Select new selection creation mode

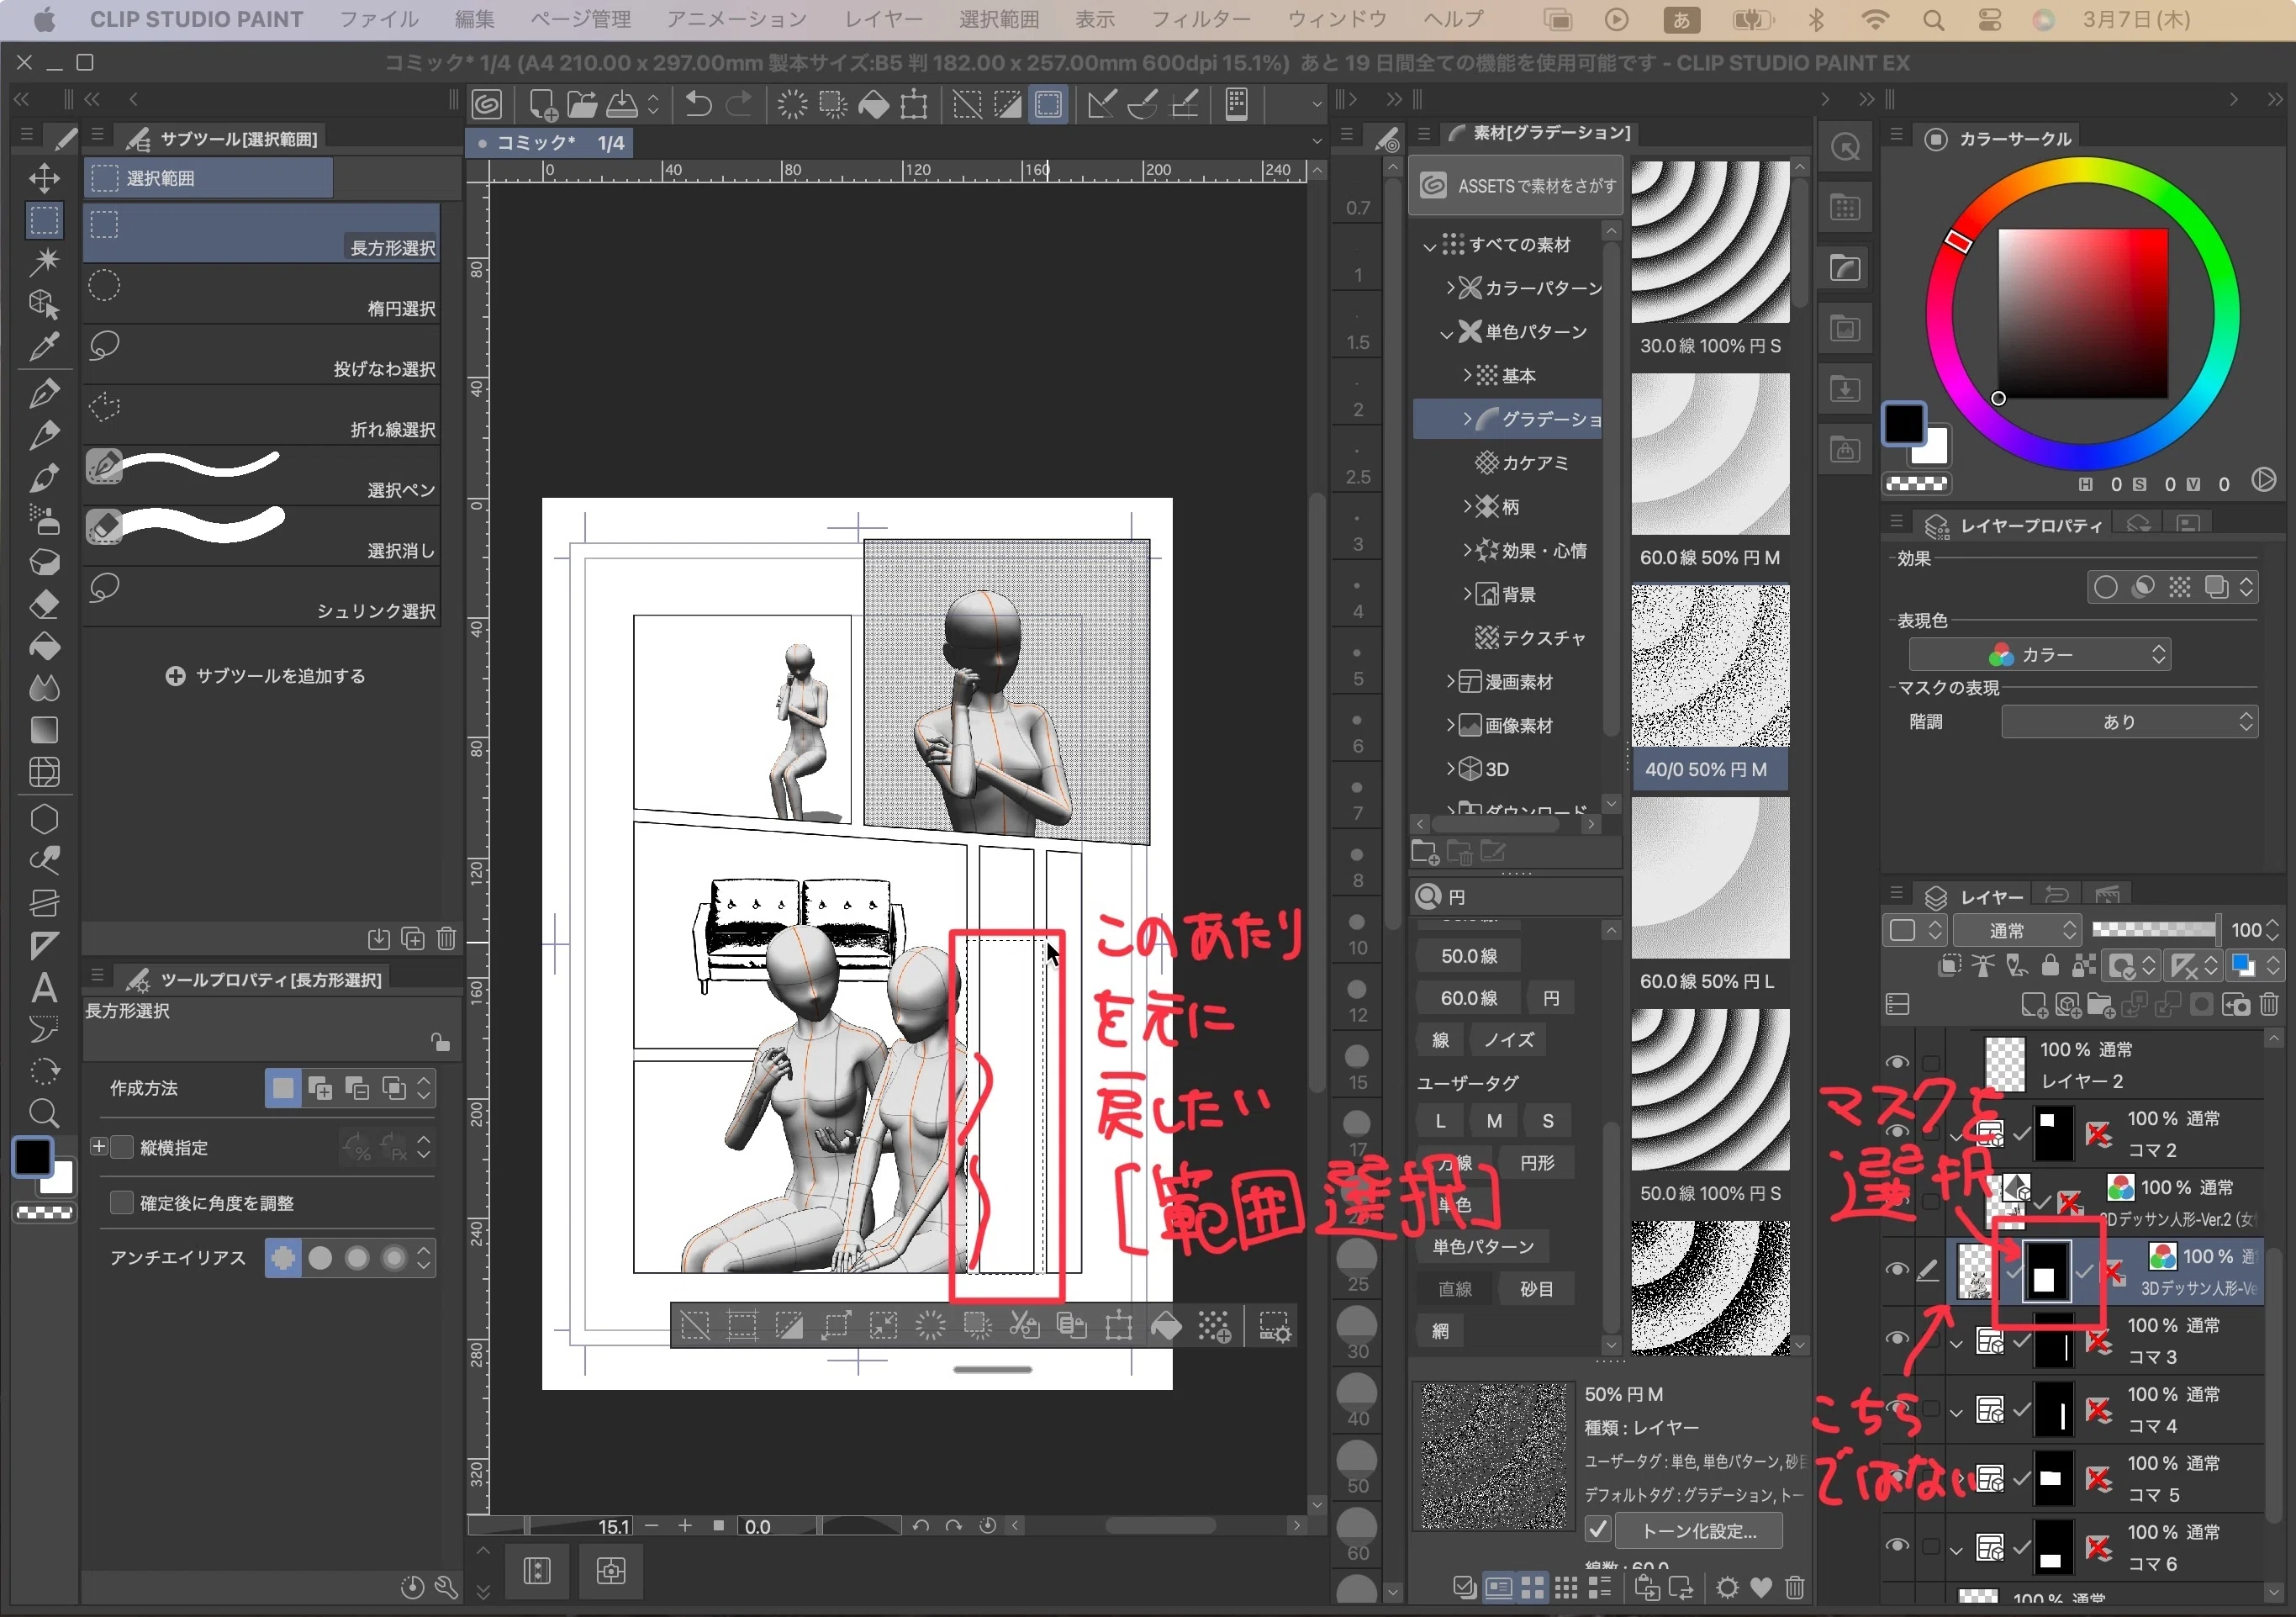(283, 1087)
